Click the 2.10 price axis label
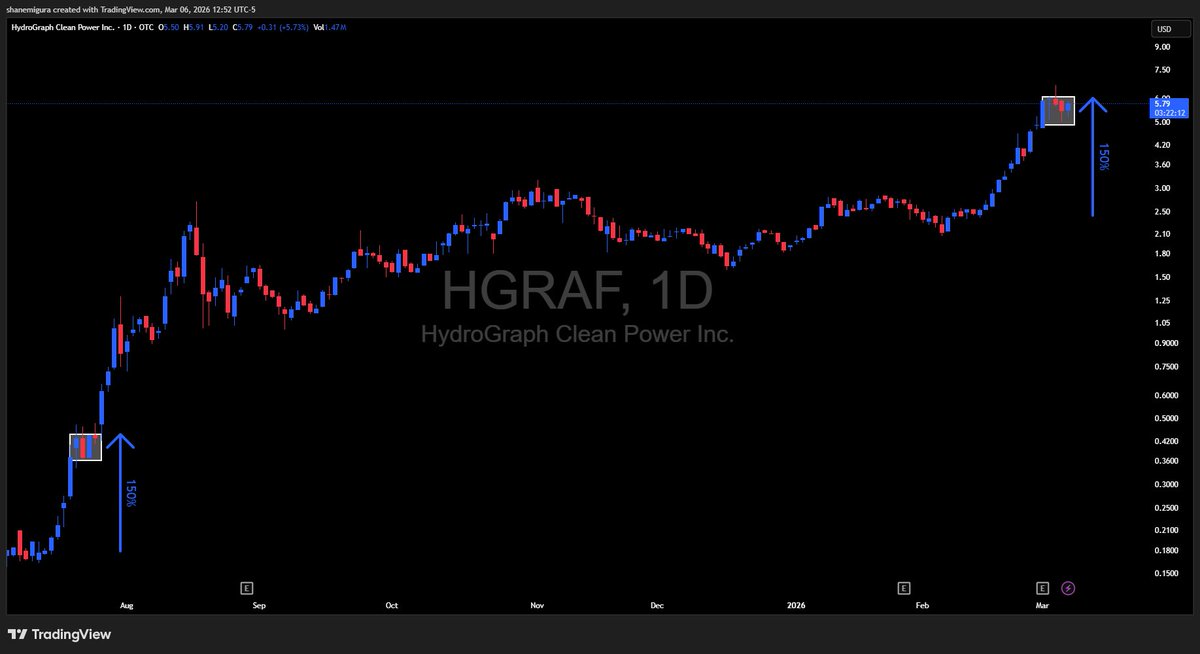 tap(1162, 234)
